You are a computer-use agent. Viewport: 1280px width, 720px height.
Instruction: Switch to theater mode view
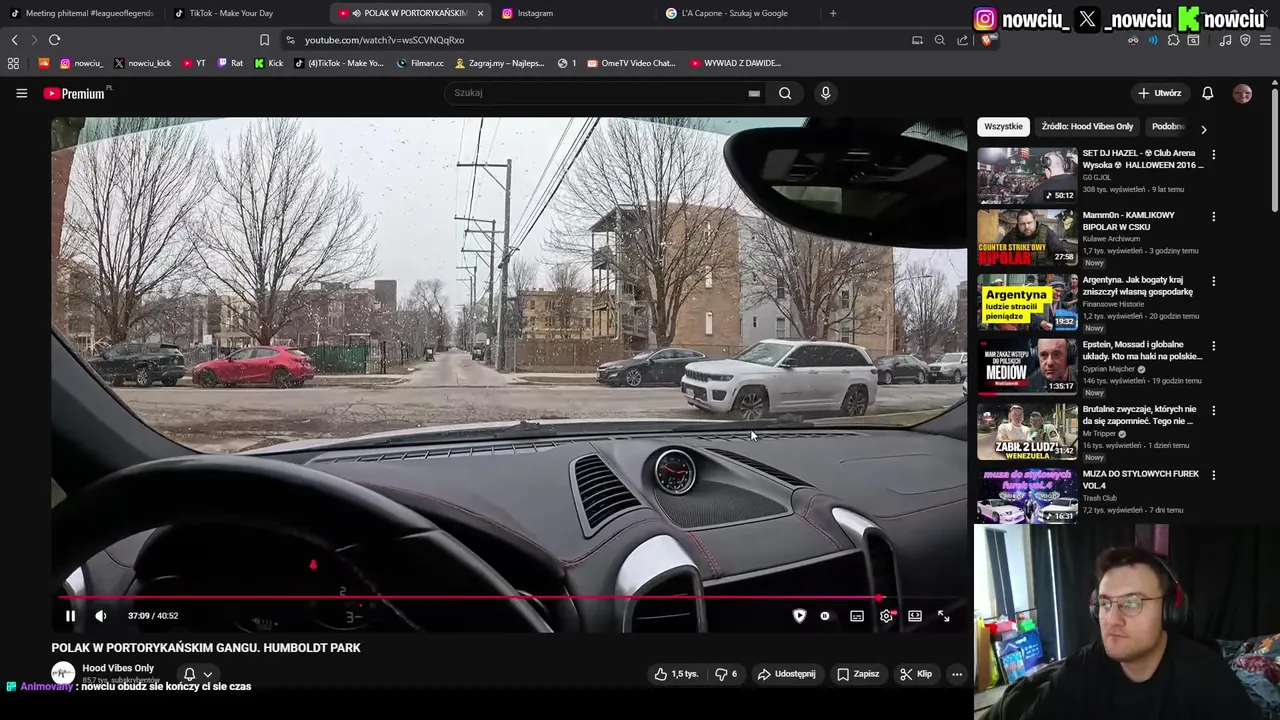coord(915,616)
